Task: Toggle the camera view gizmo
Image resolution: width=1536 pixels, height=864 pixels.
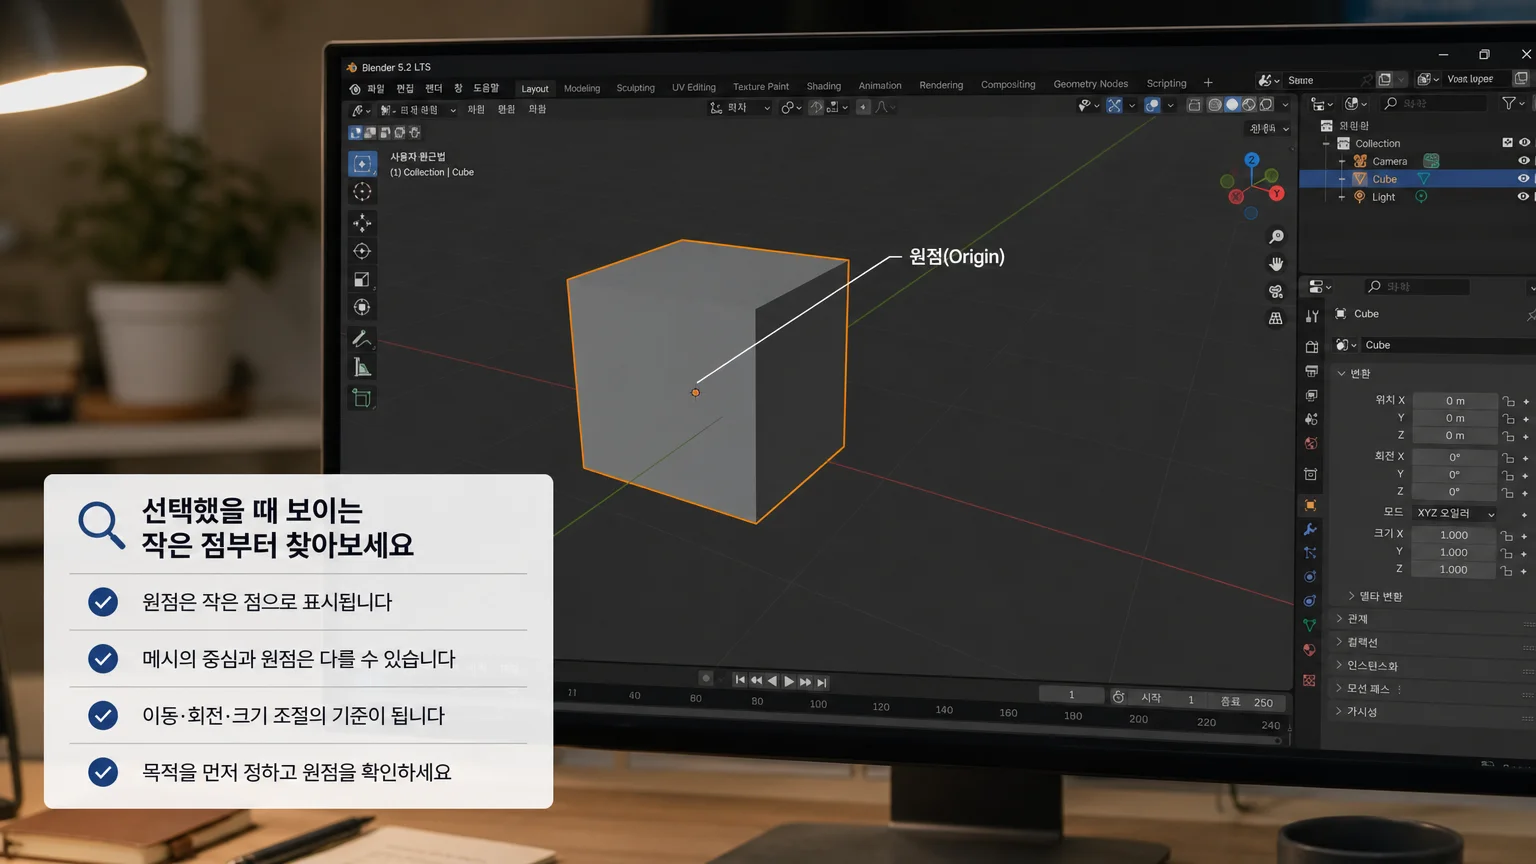Action: [x=1276, y=291]
